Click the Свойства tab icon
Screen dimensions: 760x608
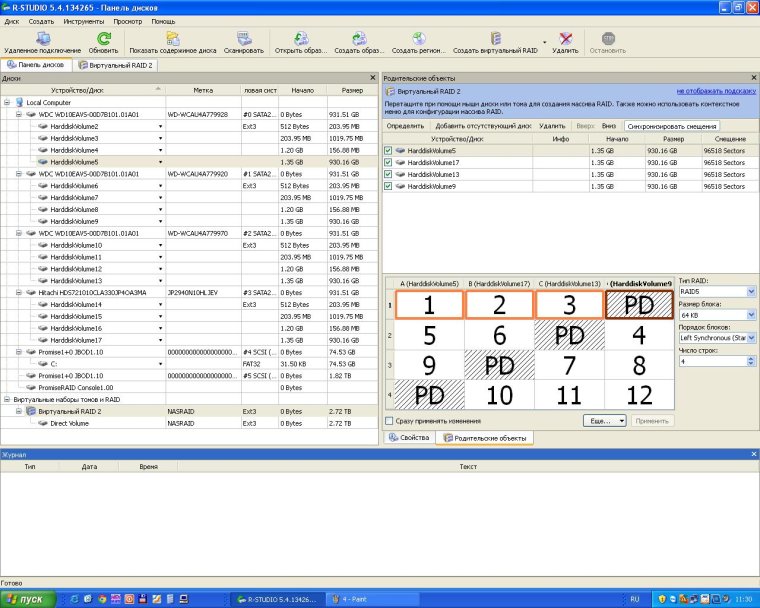pos(394,437)
